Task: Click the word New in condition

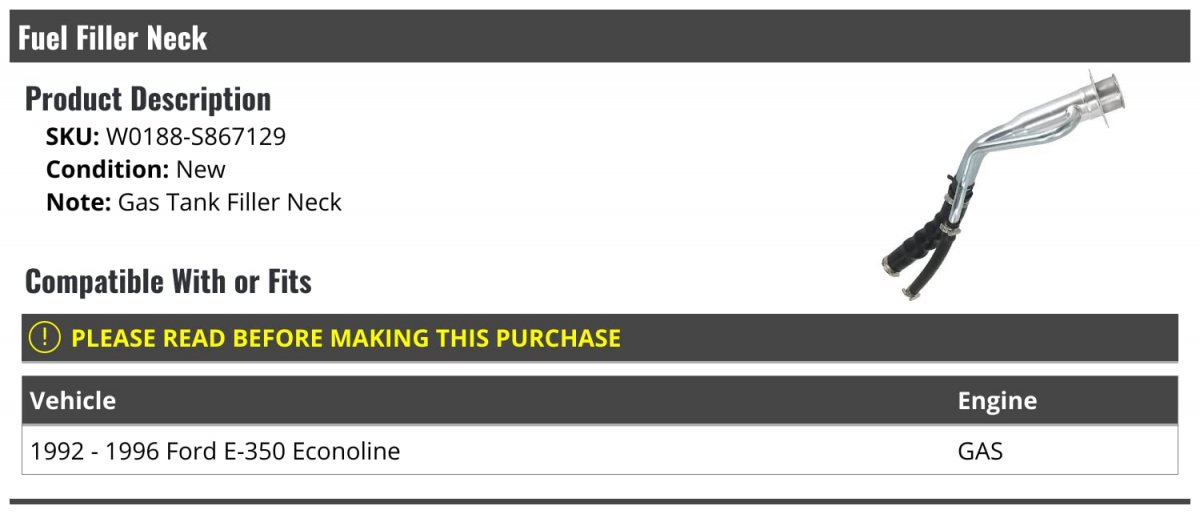Action: (x=201, y=169)
